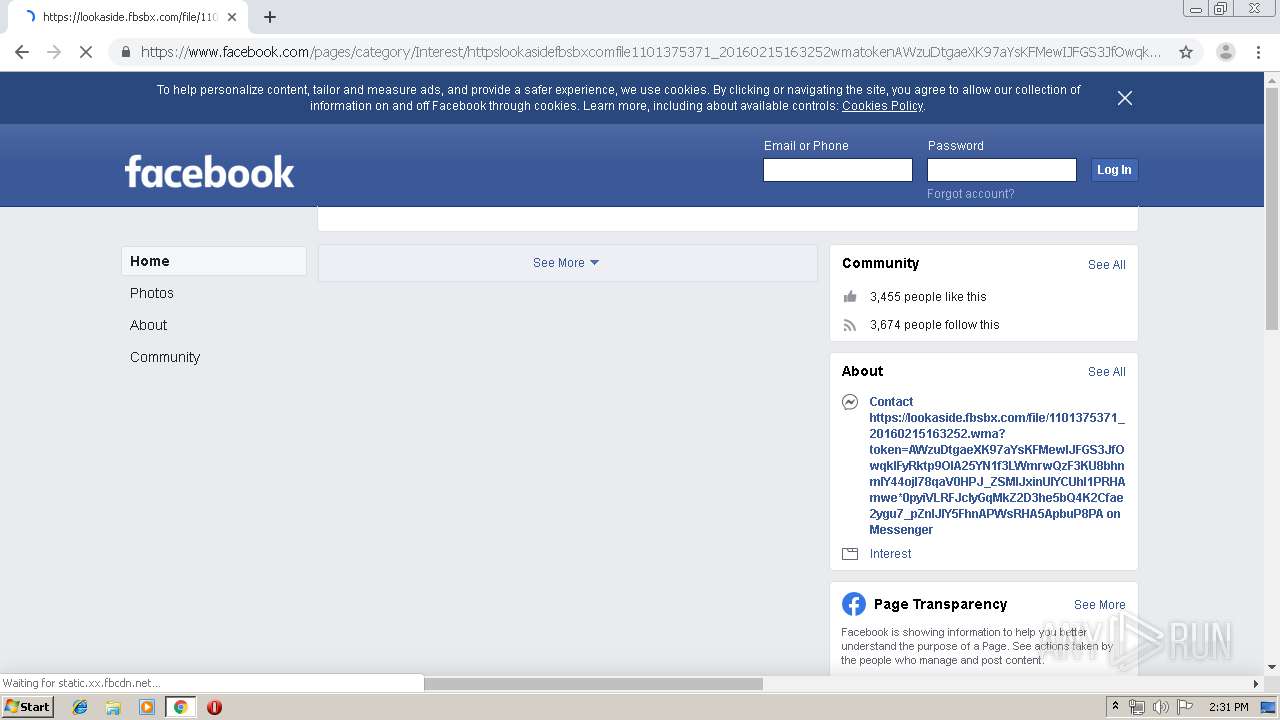The width and height of the screenshot is (1280, 720).
Task: Close the lookaside.fbsbx.com tab
Action: coord(231,17)
